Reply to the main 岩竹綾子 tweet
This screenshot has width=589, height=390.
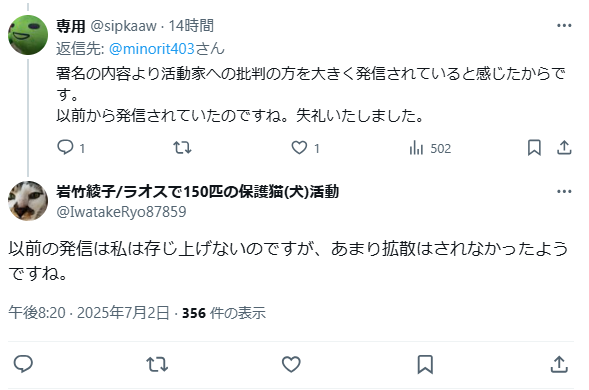(x=23, y=364)
